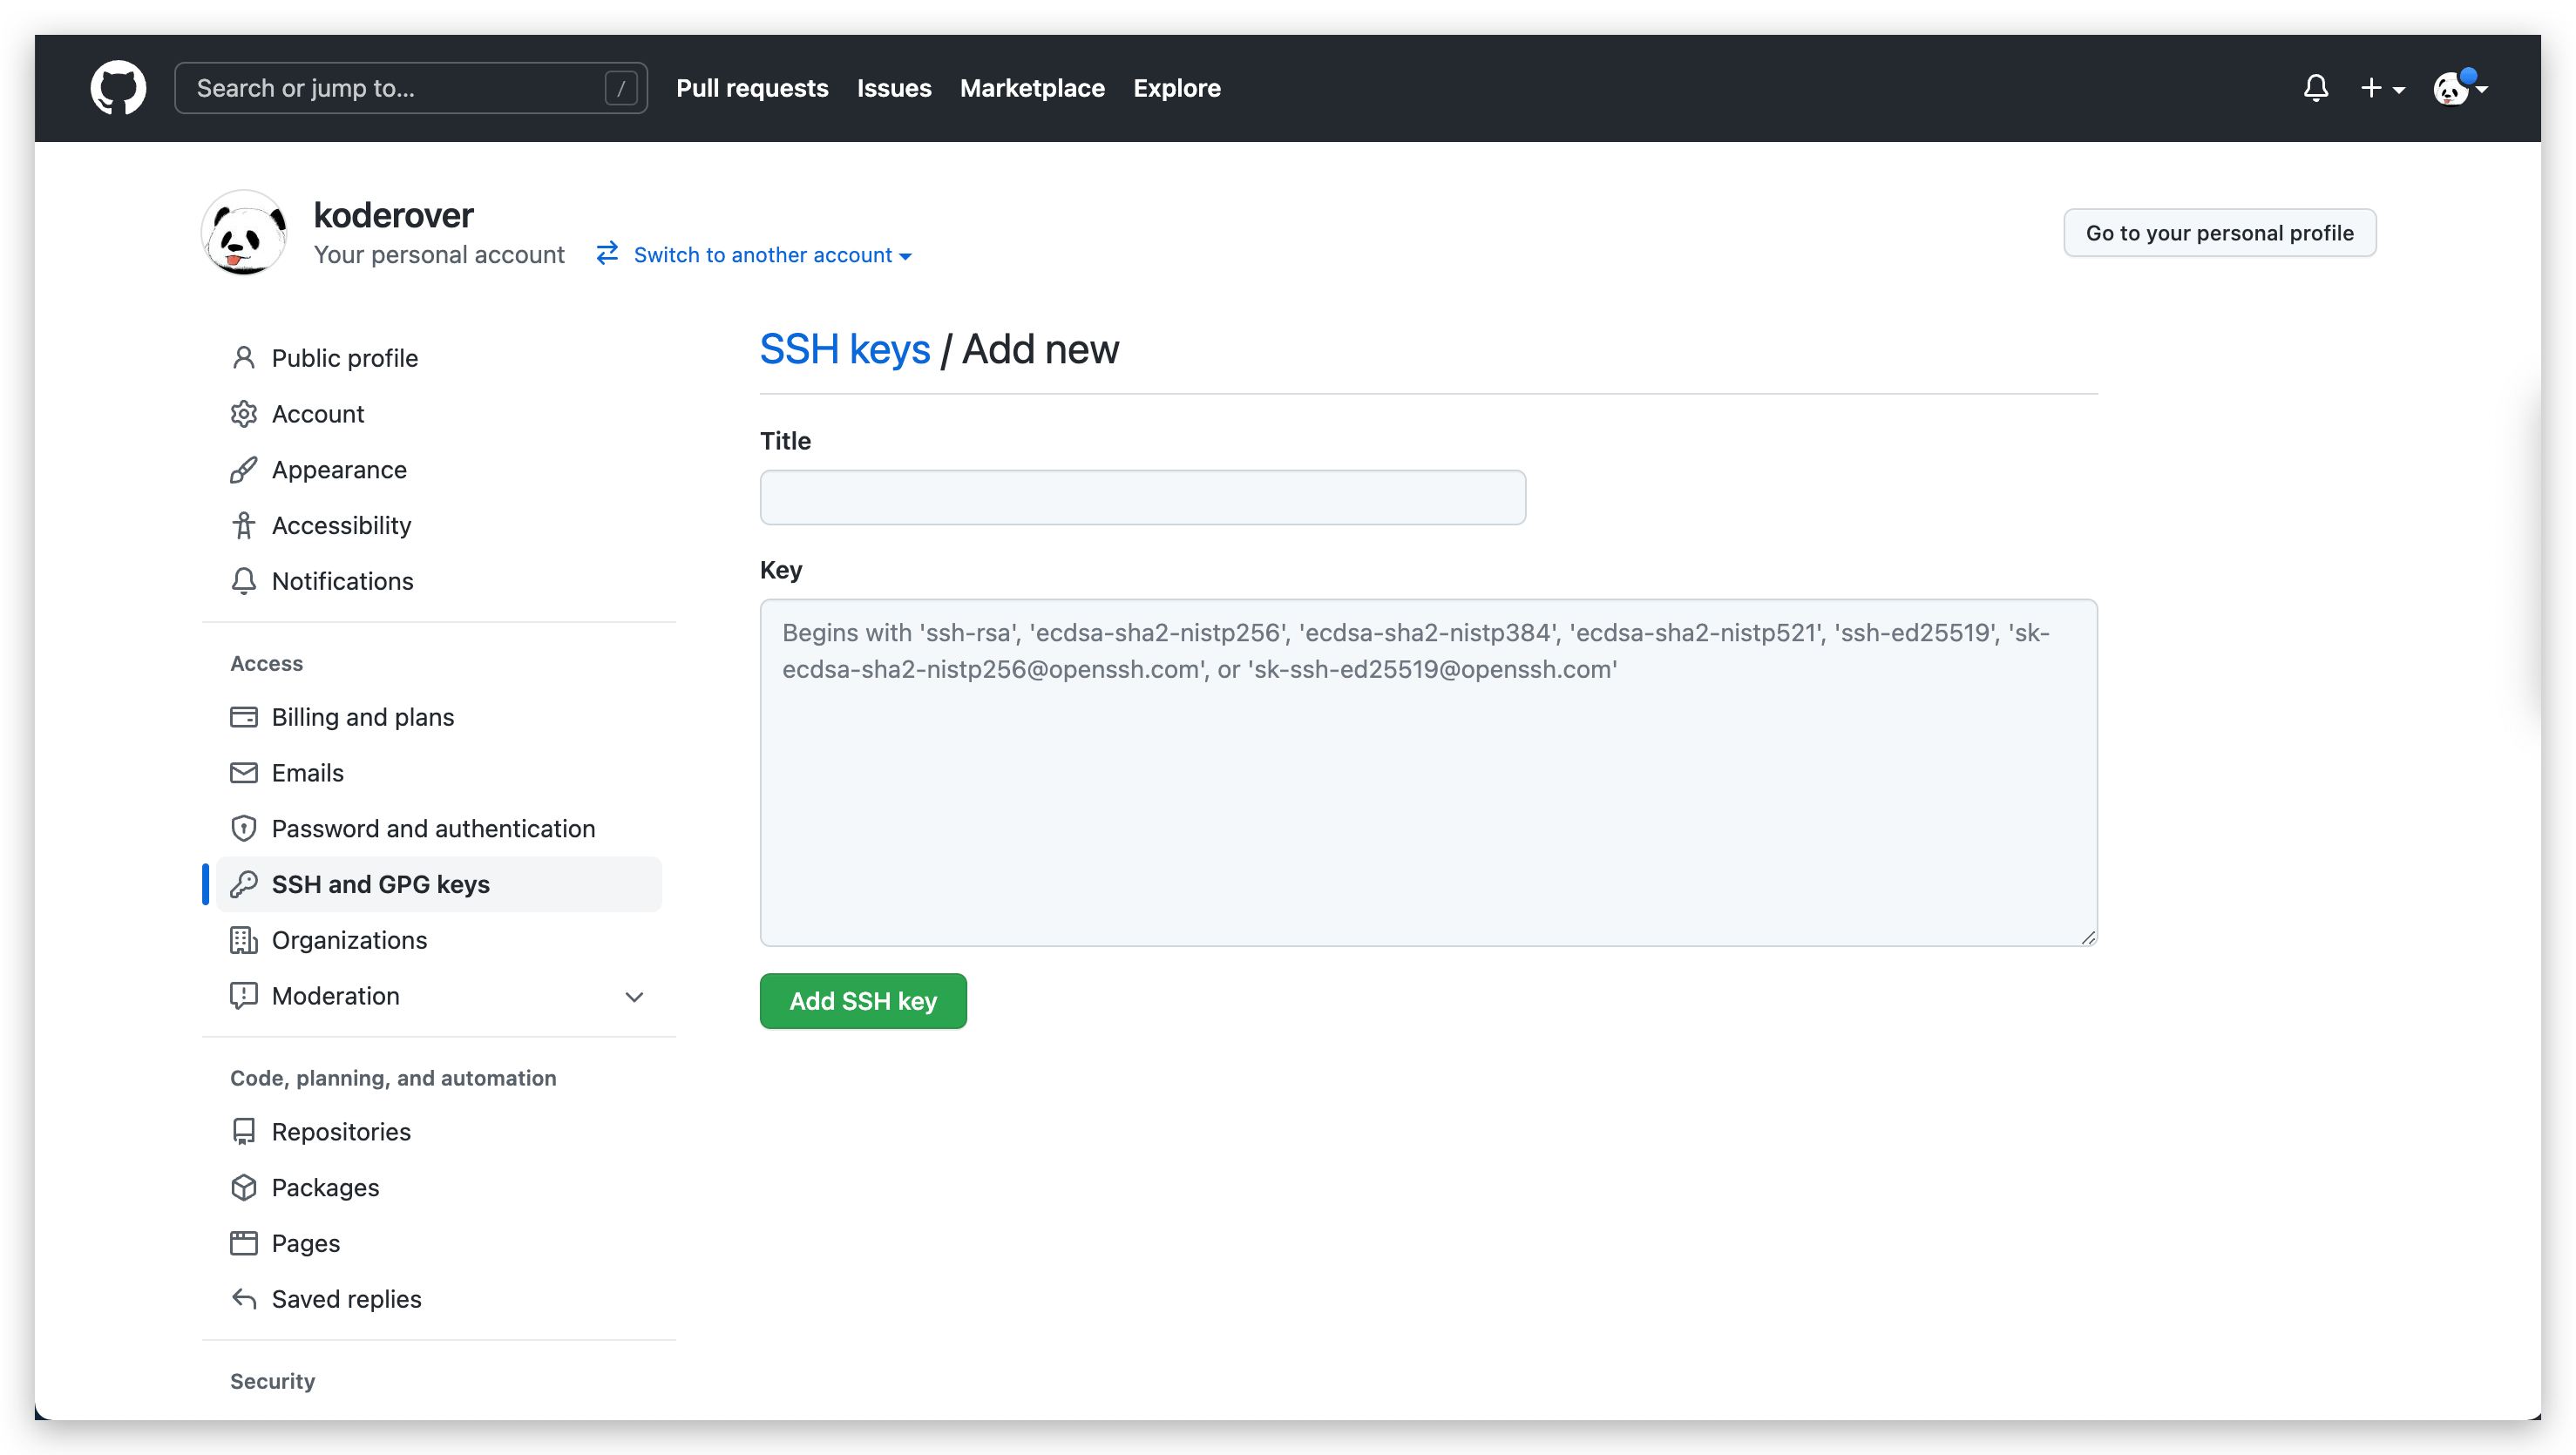Click the Emails envelope icon
Viewport: 2576px width, 1455px height.
coord(245,772)
